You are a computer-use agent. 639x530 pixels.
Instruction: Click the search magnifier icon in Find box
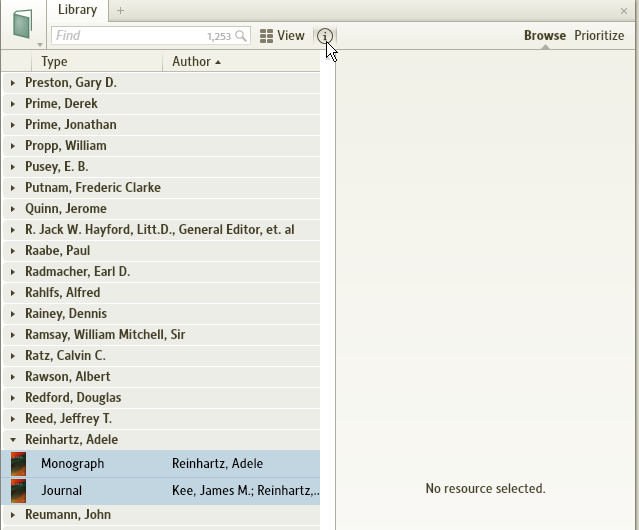[241, 36]
